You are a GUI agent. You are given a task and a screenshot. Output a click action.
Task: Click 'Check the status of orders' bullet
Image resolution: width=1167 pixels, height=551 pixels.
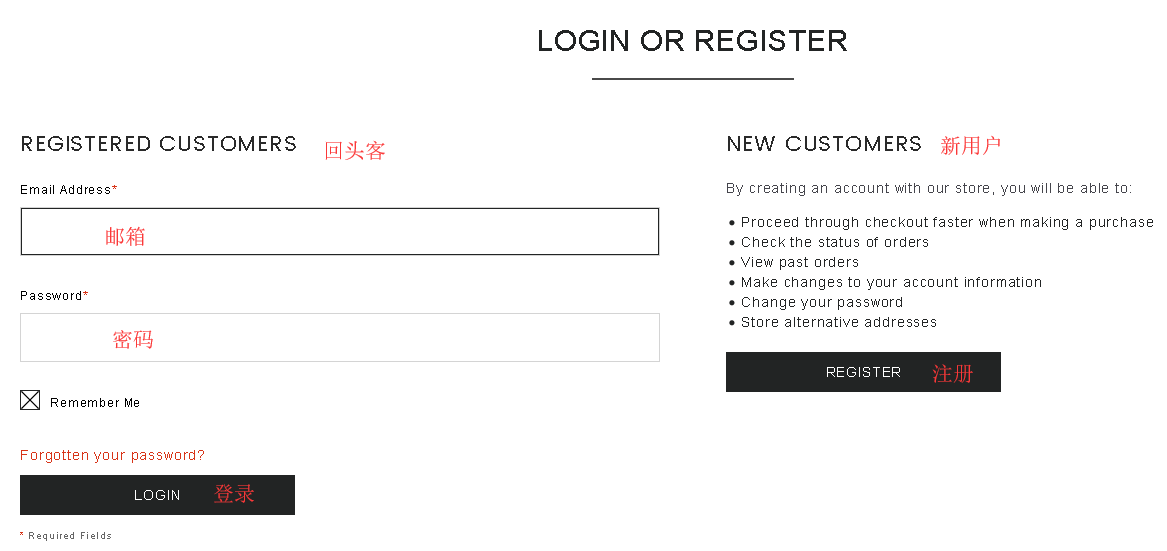[834, 242]
